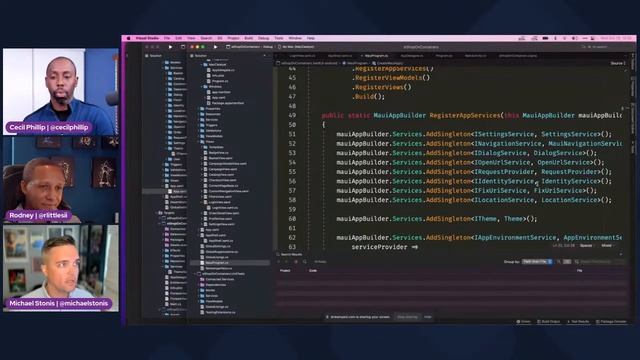
Task: Click the Code column header
Action: [x=313, y=271]
